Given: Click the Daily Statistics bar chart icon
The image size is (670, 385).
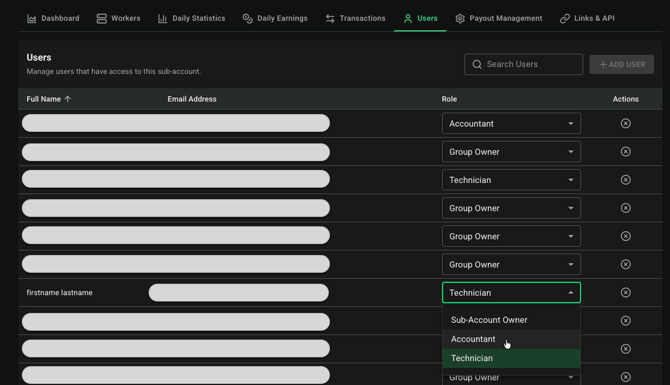Looking at the screenshot, I should pos(162,18).
